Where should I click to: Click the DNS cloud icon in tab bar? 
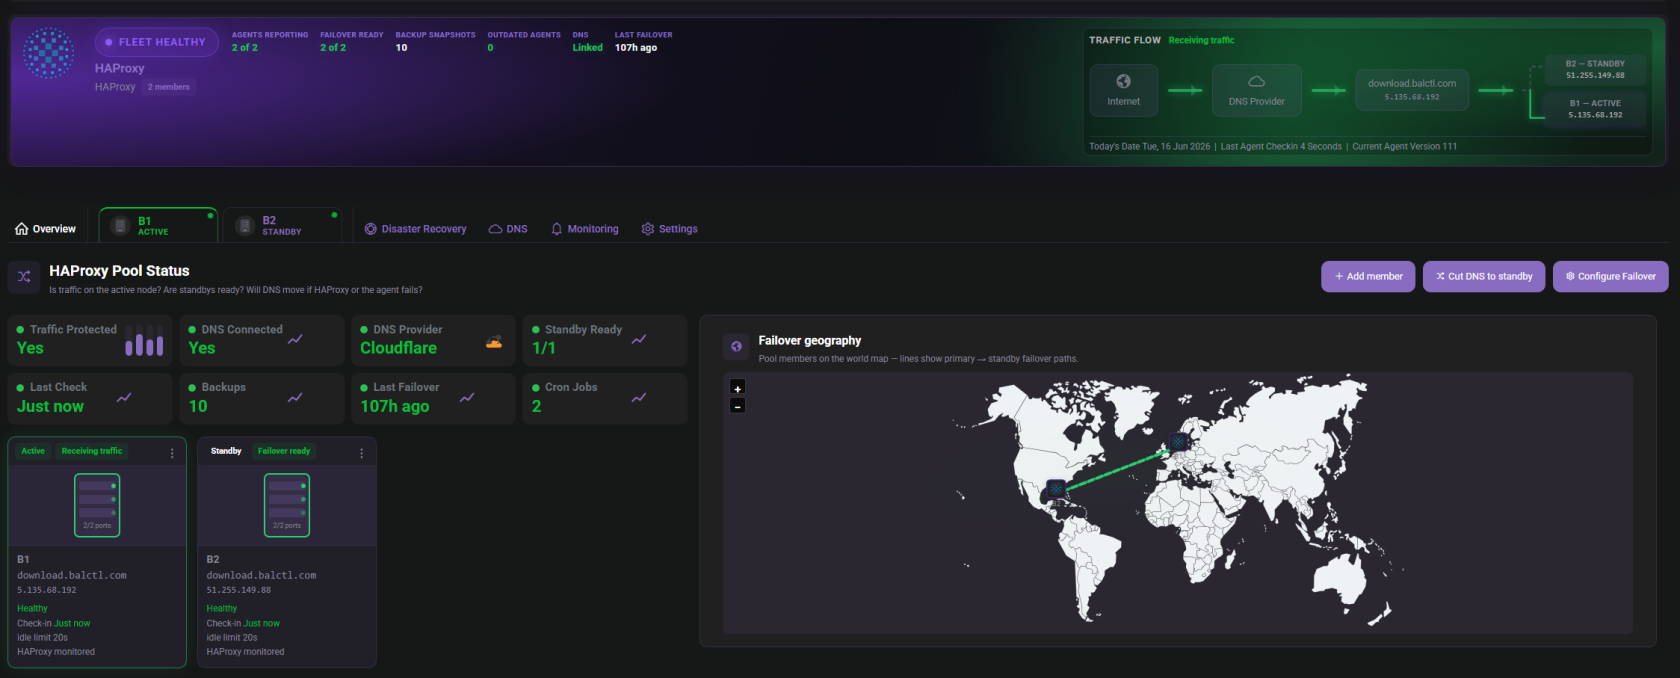point(495,229)
